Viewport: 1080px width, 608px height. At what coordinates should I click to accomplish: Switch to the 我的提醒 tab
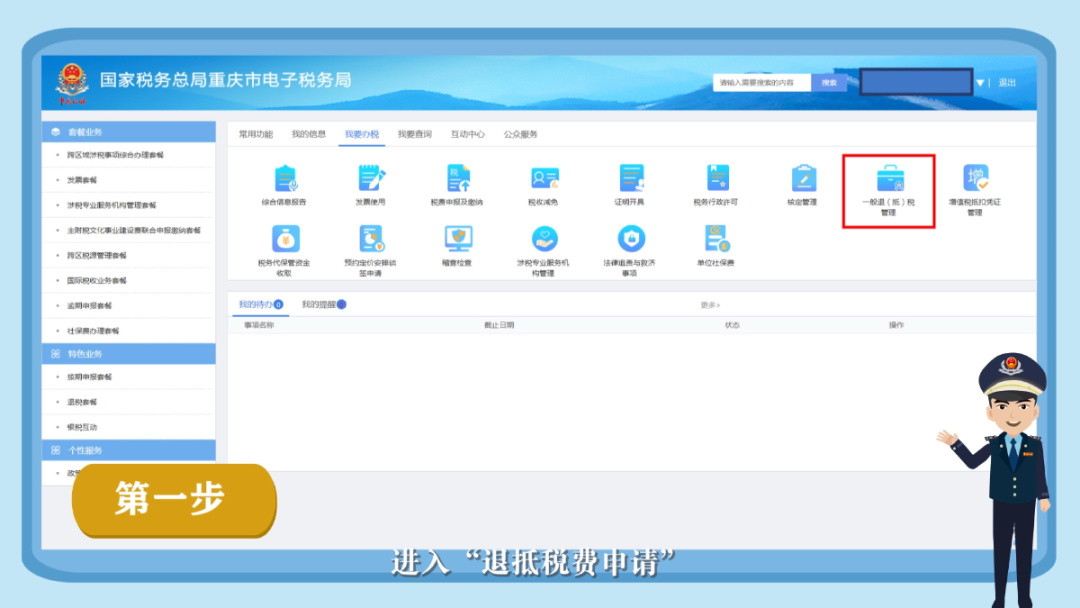pos(323,305)
